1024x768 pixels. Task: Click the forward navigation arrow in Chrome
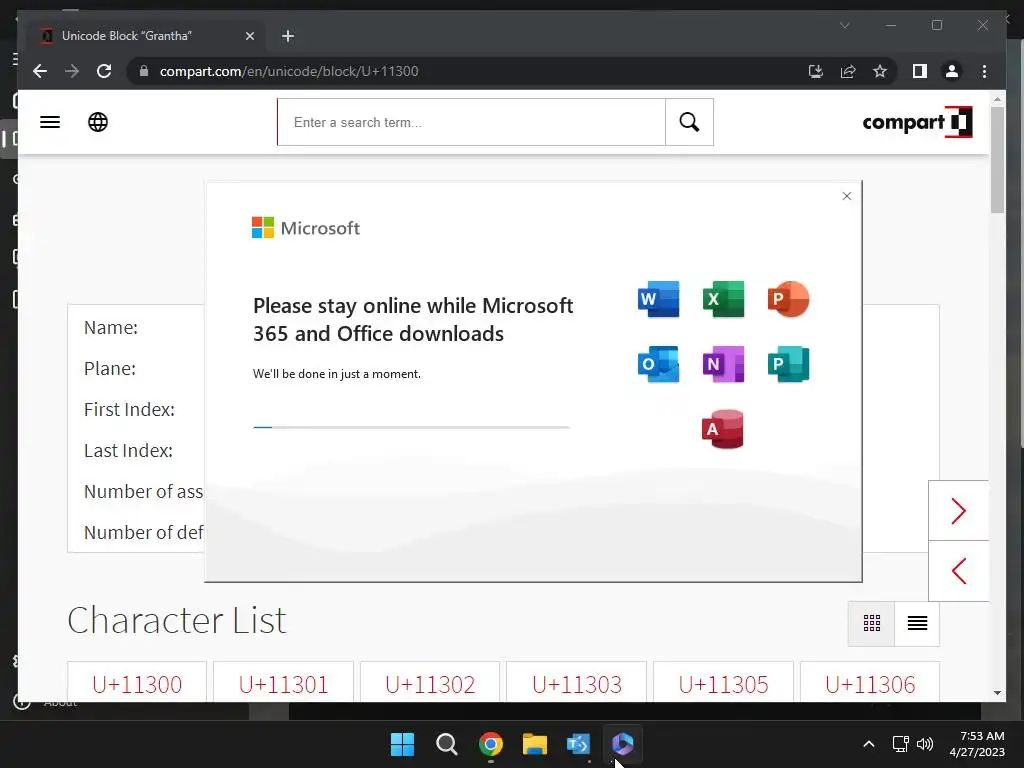pyautogui.click(x=72, y=71)
